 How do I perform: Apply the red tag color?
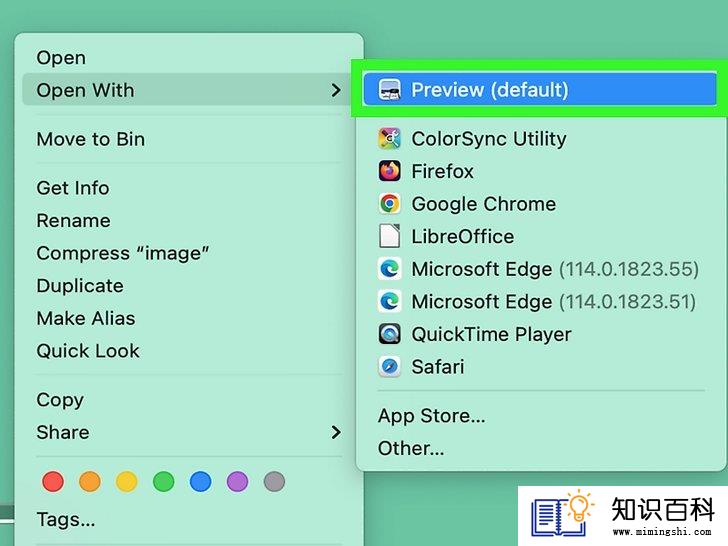[53, 481]
